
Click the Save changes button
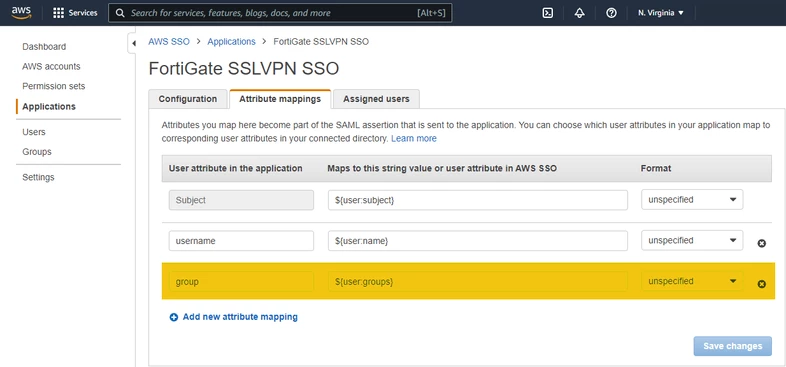coord(732,346)
